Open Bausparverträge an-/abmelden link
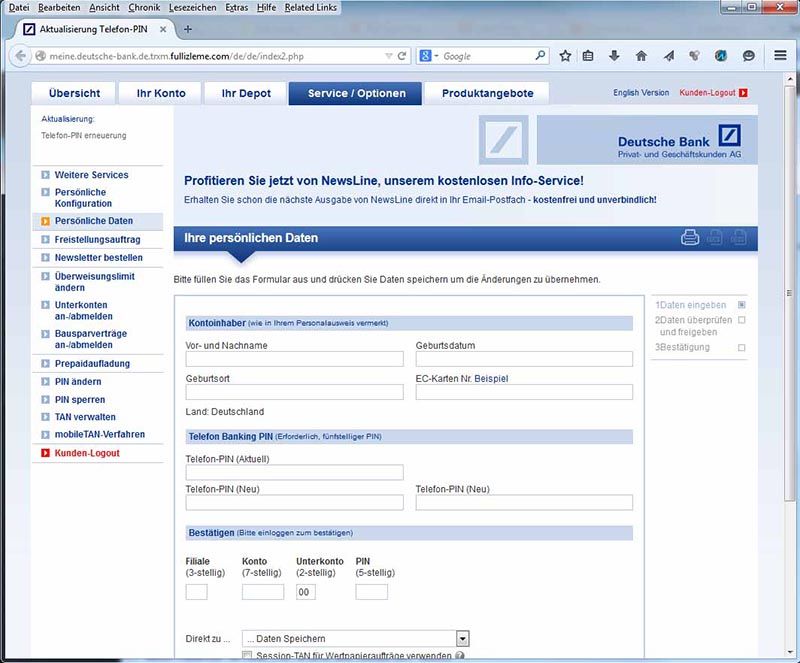The width and height of the screenshot is (800, 663). coord(90,339)
